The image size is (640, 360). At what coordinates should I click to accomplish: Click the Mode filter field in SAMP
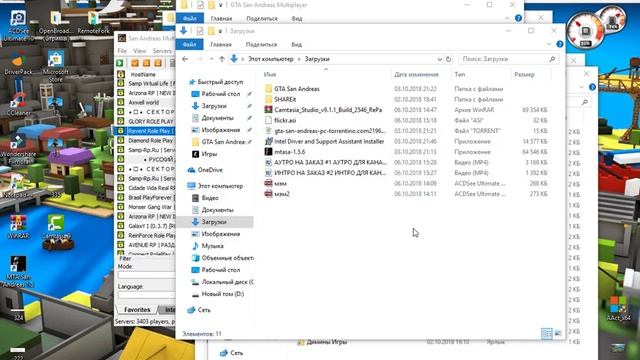(x=147, y=275)
